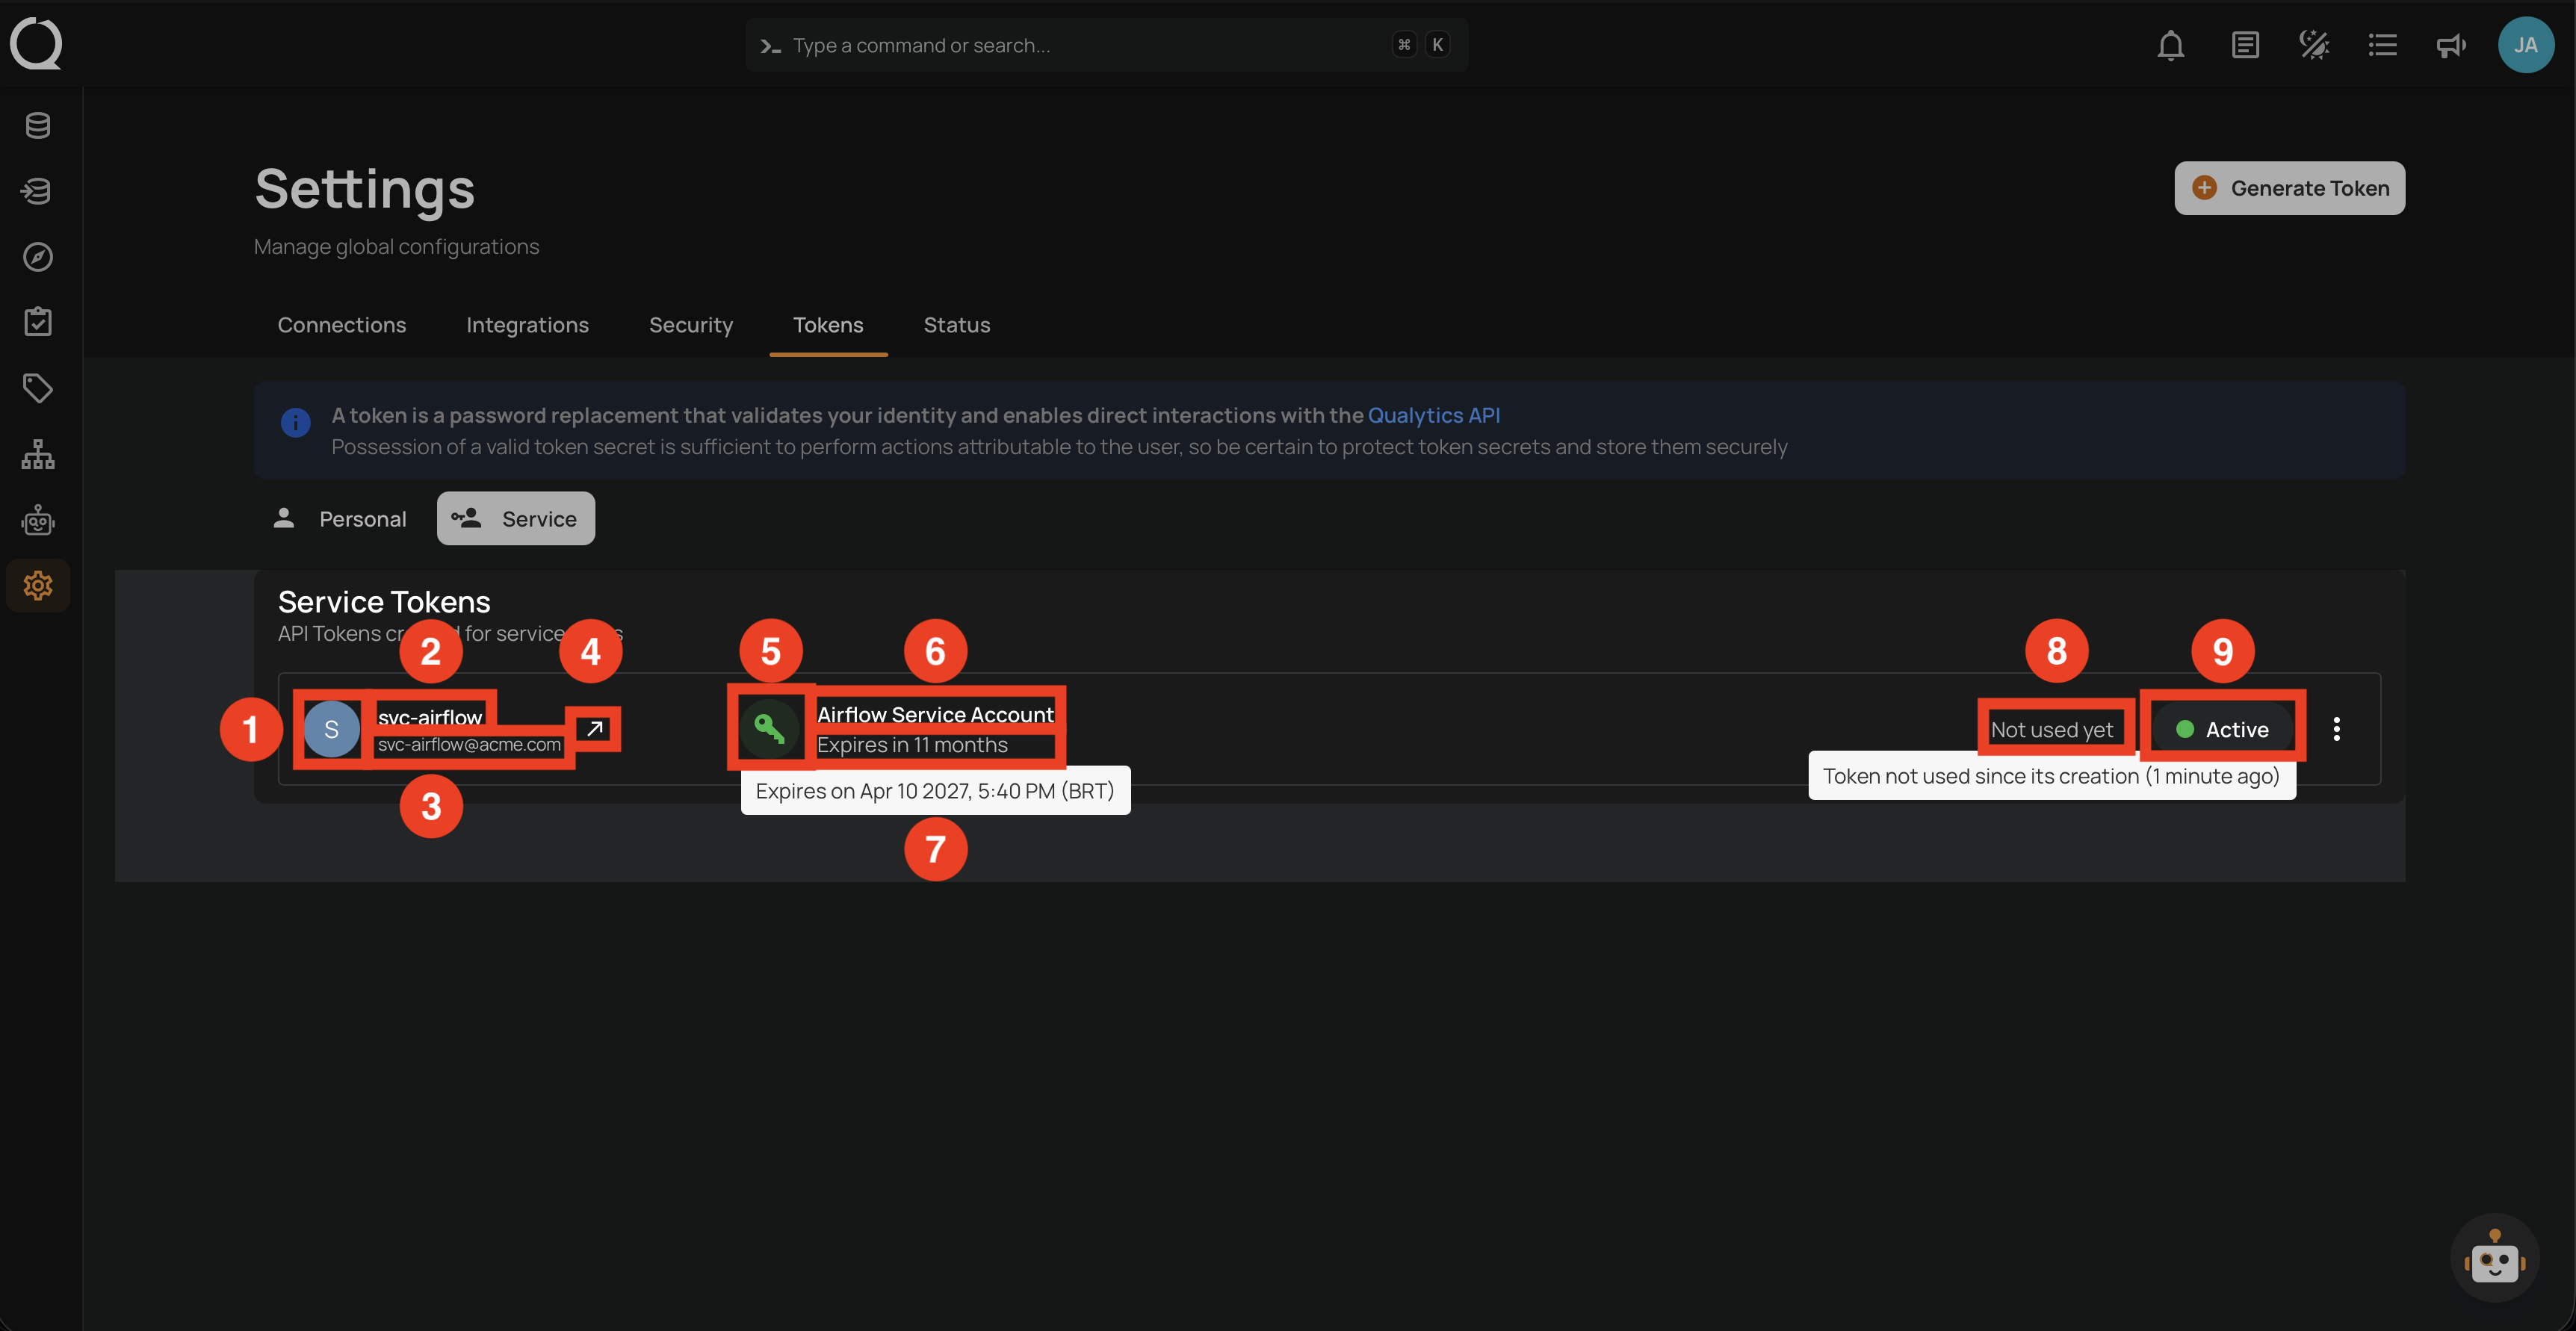Open the notifications bell
The width and height of the screenshot is (2576, 1331).
[x=2170, y=45]
